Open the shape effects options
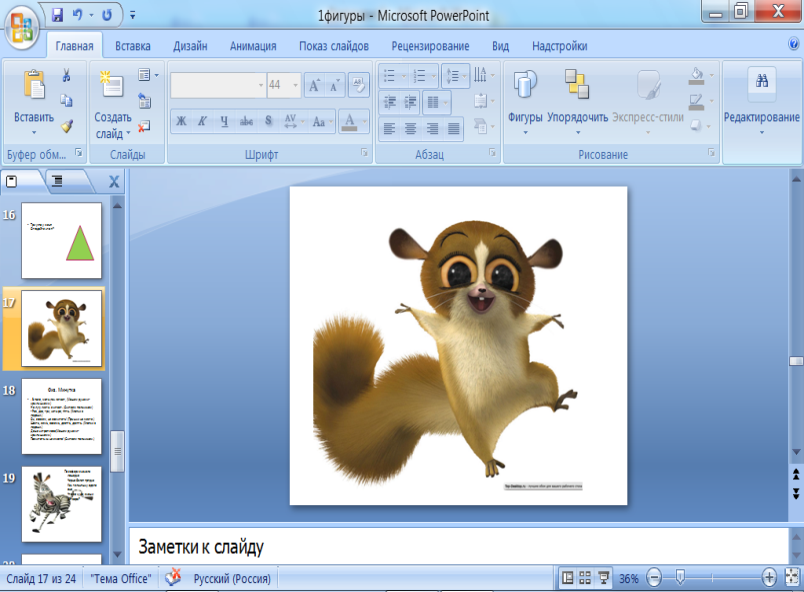 click(699, 126)
